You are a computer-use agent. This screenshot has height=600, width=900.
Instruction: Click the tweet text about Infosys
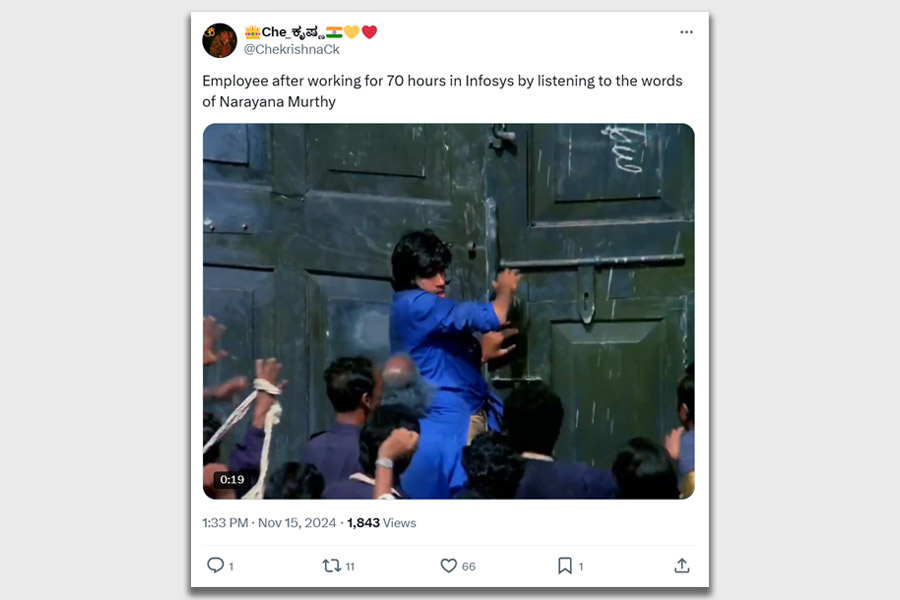[x=442, y=91]
